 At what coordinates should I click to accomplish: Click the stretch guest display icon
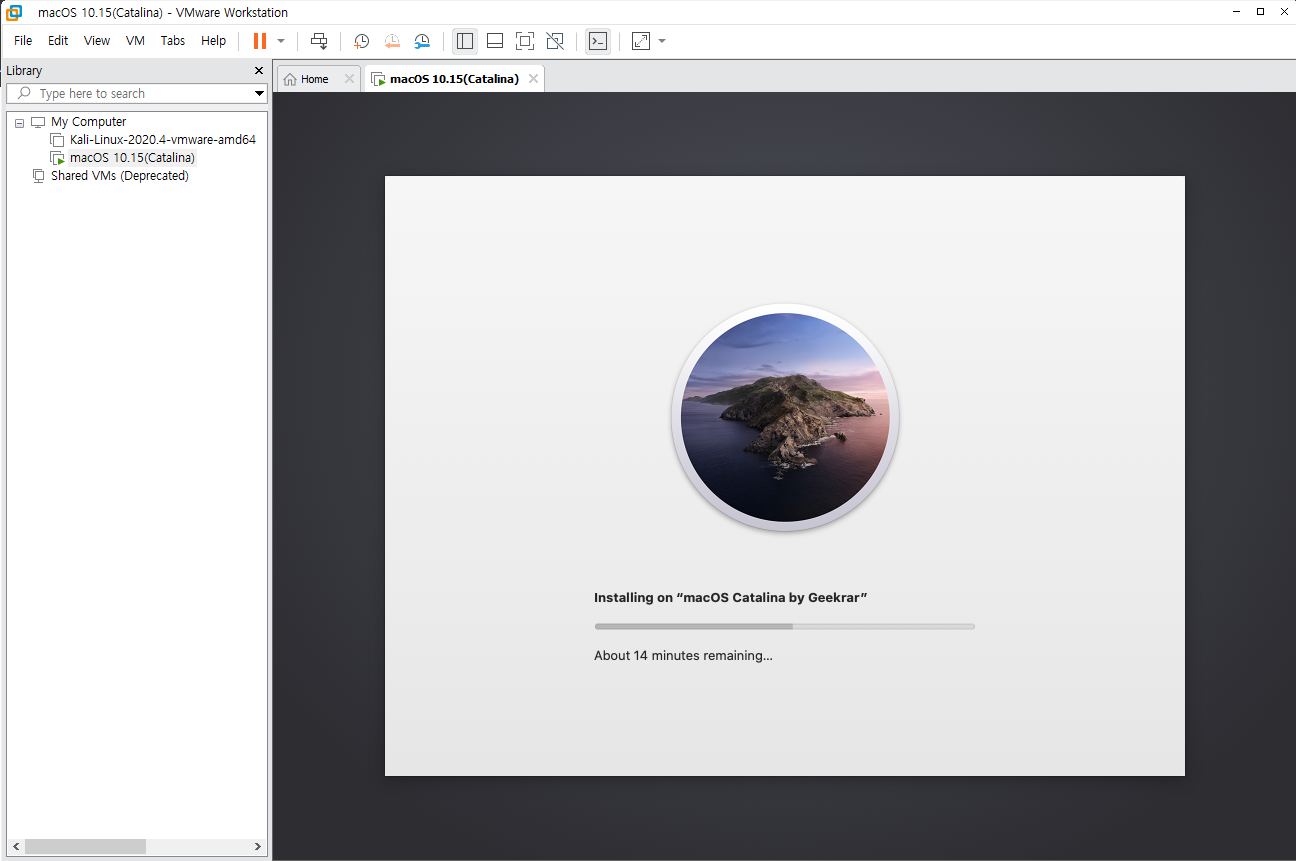[641, 41]
